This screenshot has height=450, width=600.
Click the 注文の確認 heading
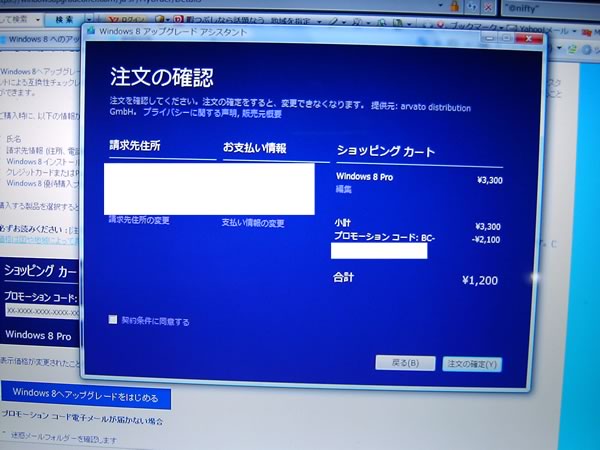[x=161, y=77]
